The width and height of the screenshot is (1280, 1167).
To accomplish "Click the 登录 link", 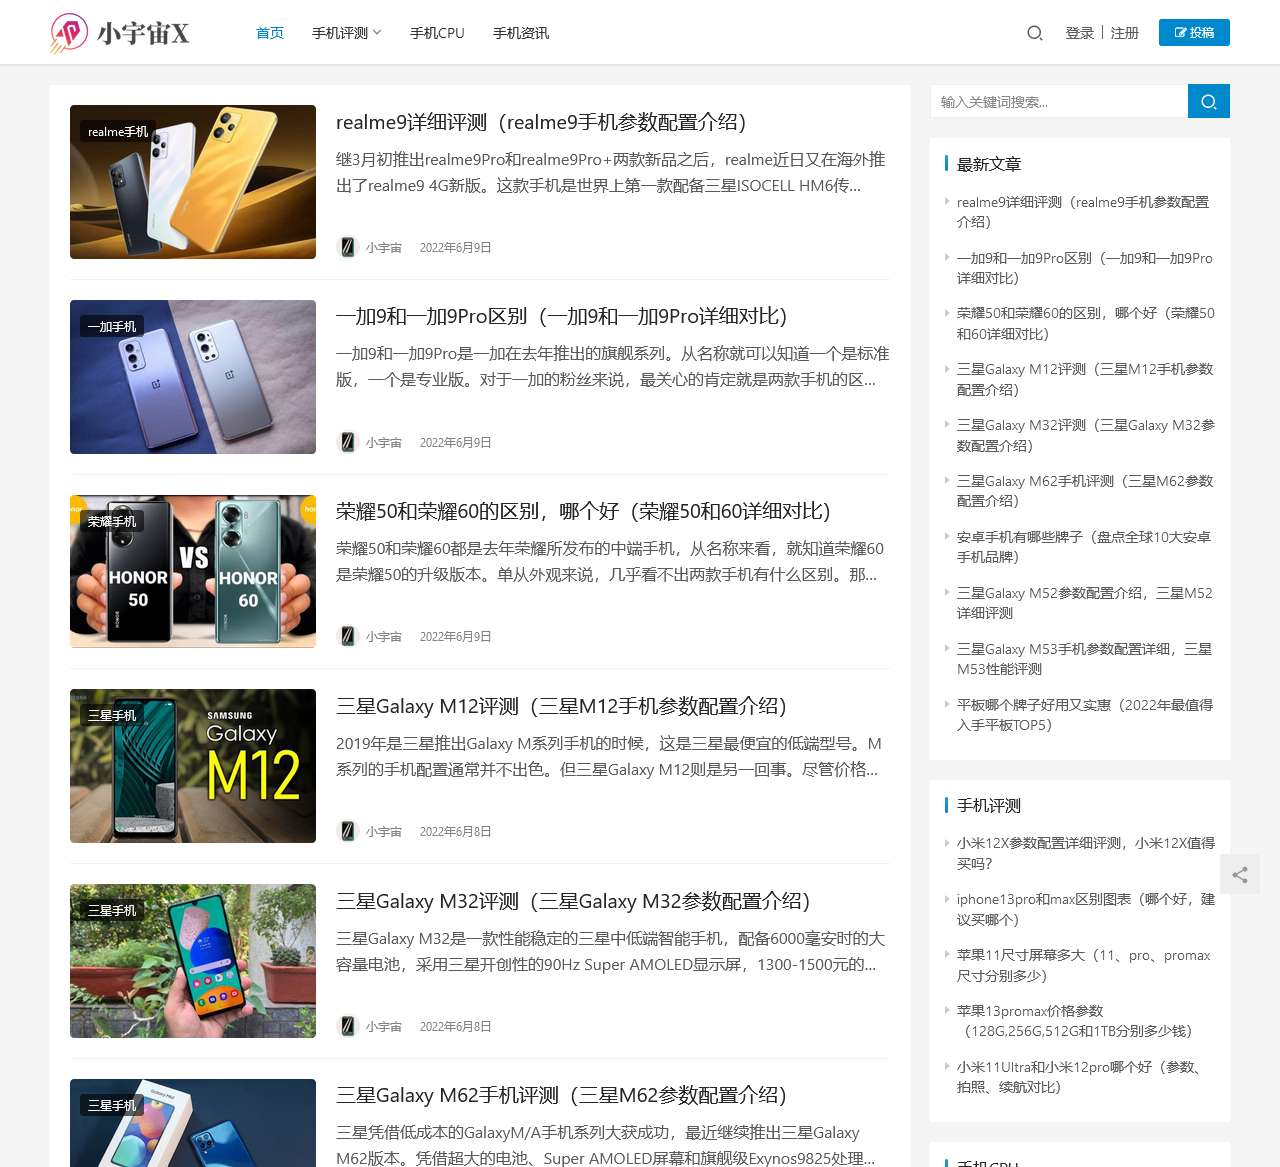I will click(x=1080, y=33).
